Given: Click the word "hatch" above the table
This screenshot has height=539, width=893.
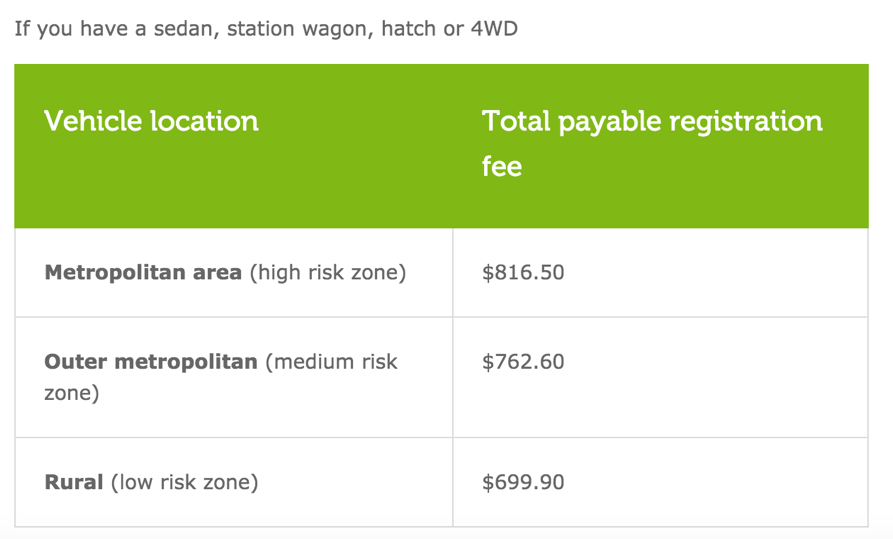Looking at the screenshot, I should [410, 28].
